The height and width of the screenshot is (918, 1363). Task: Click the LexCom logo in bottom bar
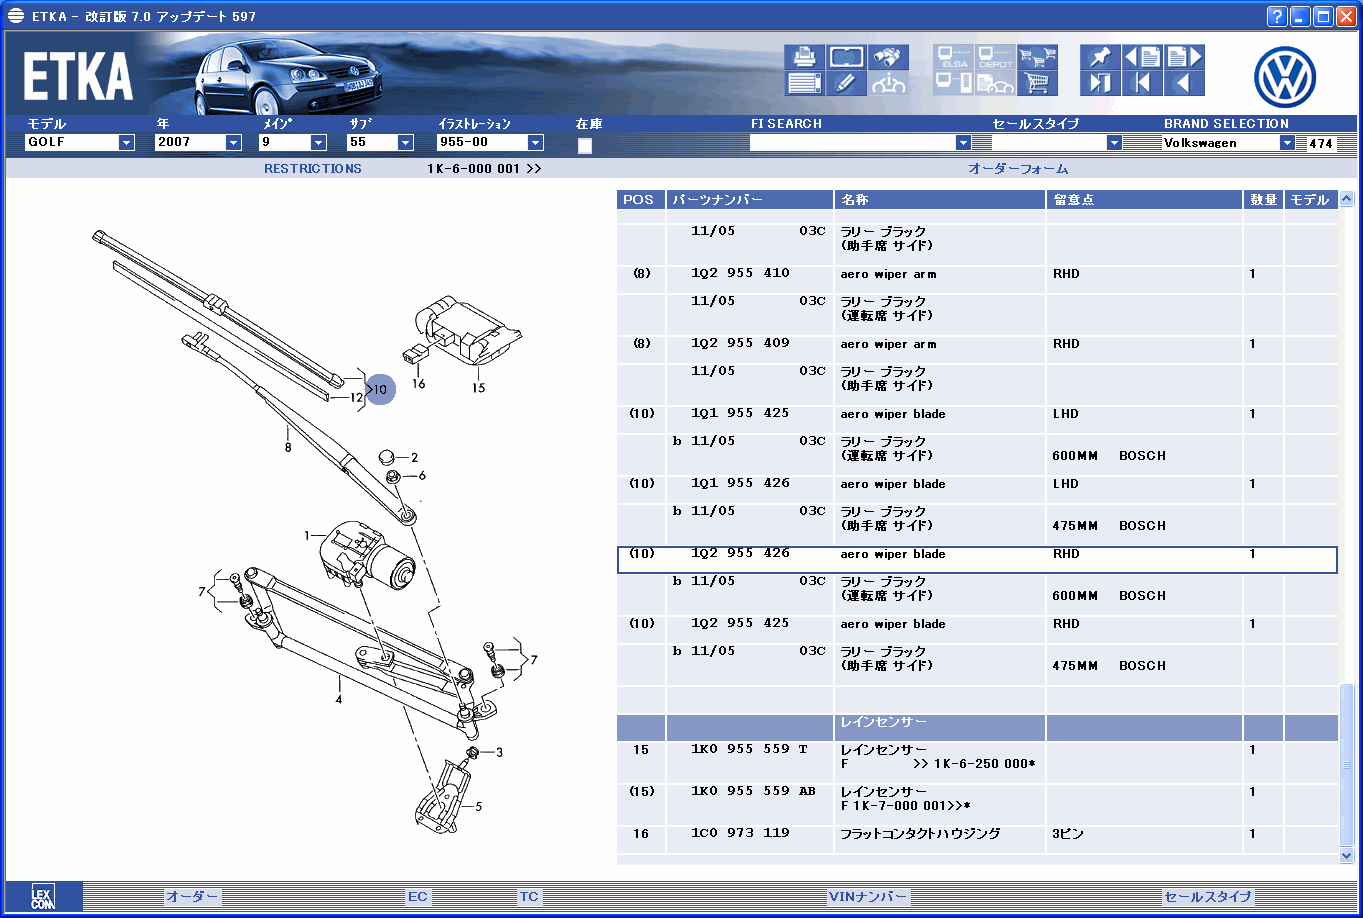(43, 897)
